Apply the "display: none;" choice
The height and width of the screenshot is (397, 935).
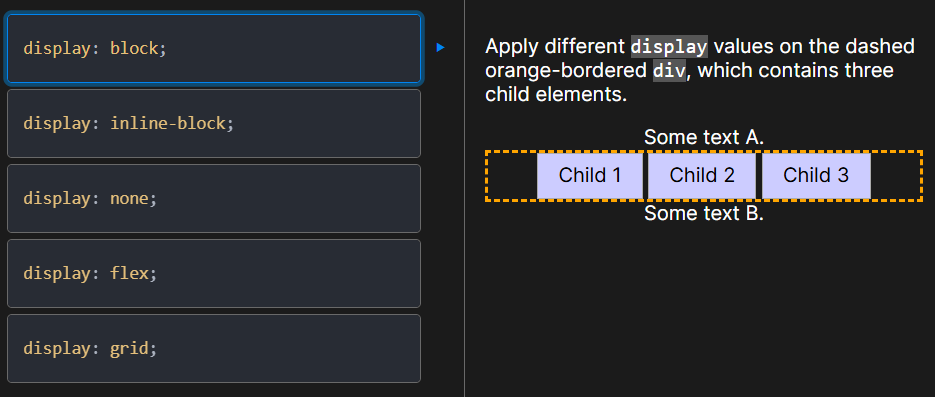[x=213, y=198]
